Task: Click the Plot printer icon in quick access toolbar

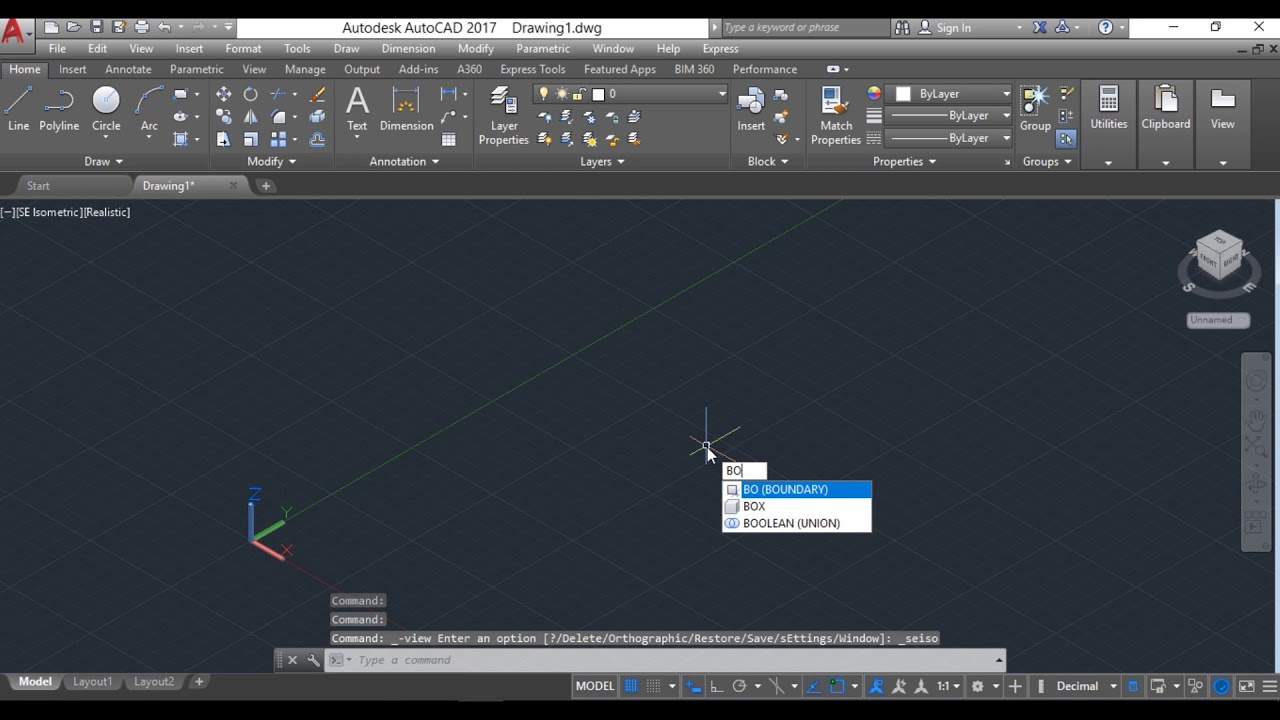Action: (x=141, y=27)
